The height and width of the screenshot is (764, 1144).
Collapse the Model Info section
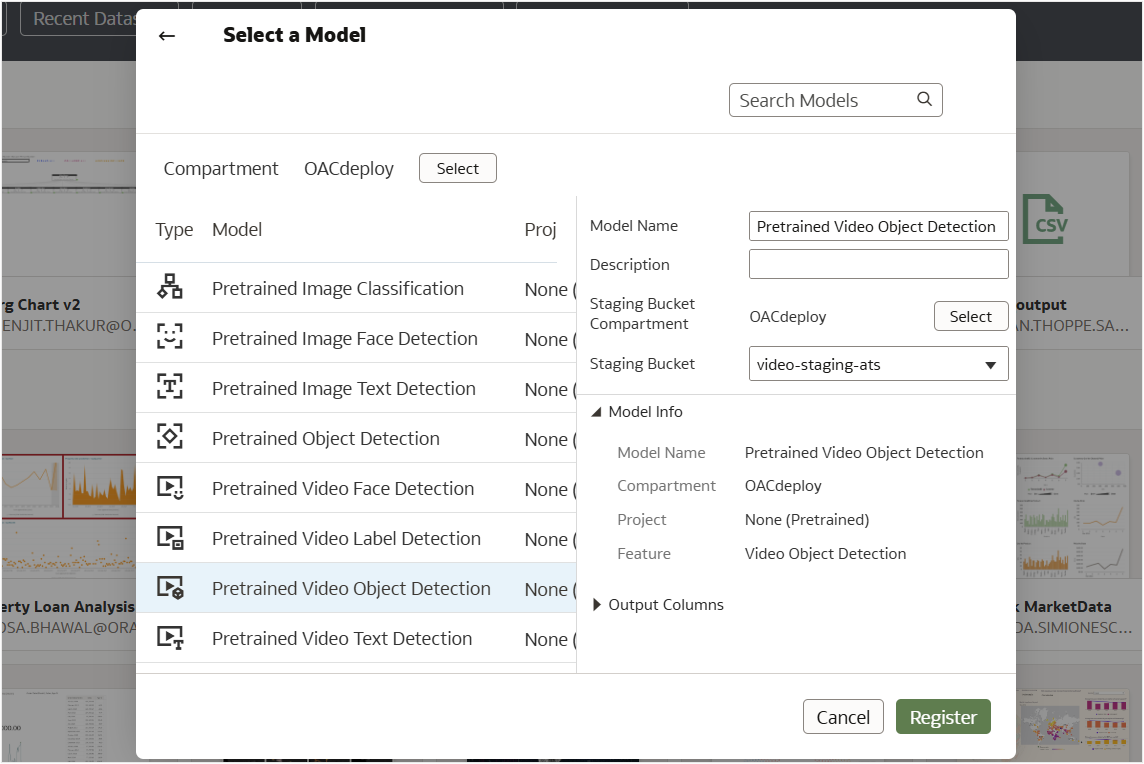[x=596, y=411]
